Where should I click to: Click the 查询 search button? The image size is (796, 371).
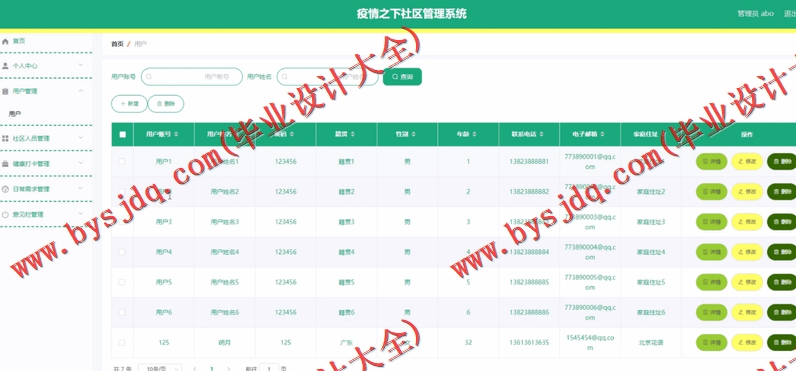tap(402, 77)
